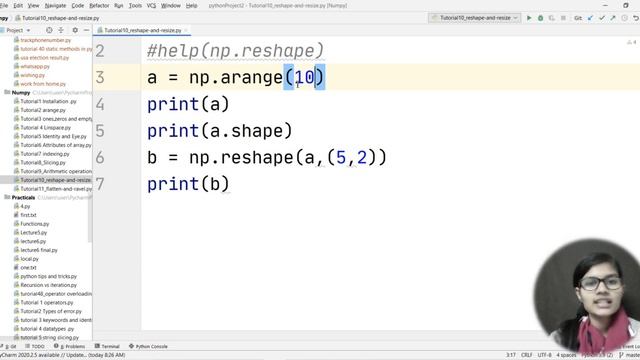640x360 pixels.
Task: Select Tutorial10_reshape-and-resize in project tree
Action: click(x=56, y=180)
